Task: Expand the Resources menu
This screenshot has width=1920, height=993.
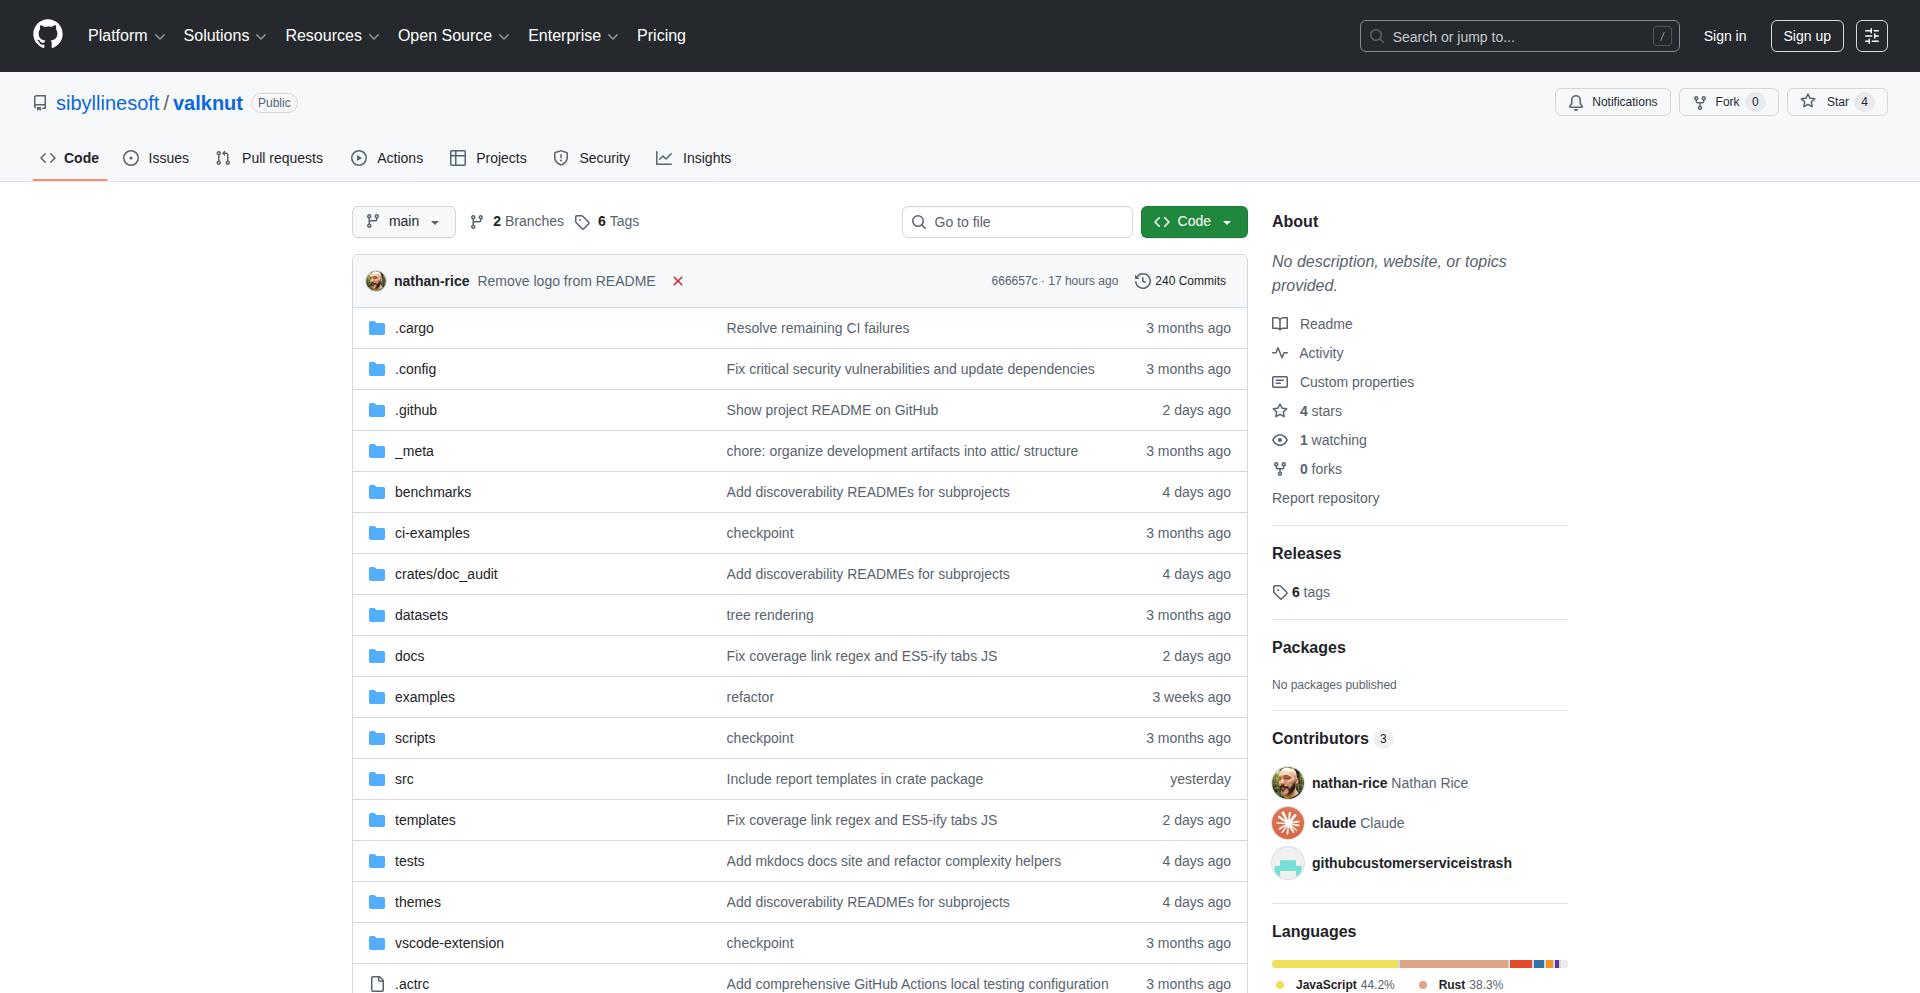Action: (x=333, y=36)
